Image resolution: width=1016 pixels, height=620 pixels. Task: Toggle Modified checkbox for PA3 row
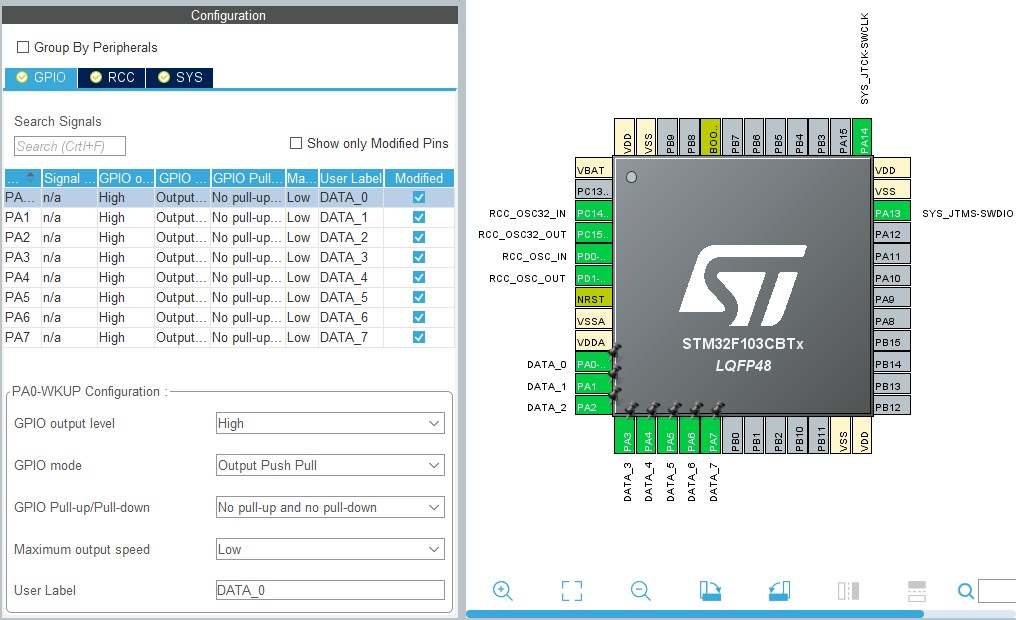click(x=419, y=257)
